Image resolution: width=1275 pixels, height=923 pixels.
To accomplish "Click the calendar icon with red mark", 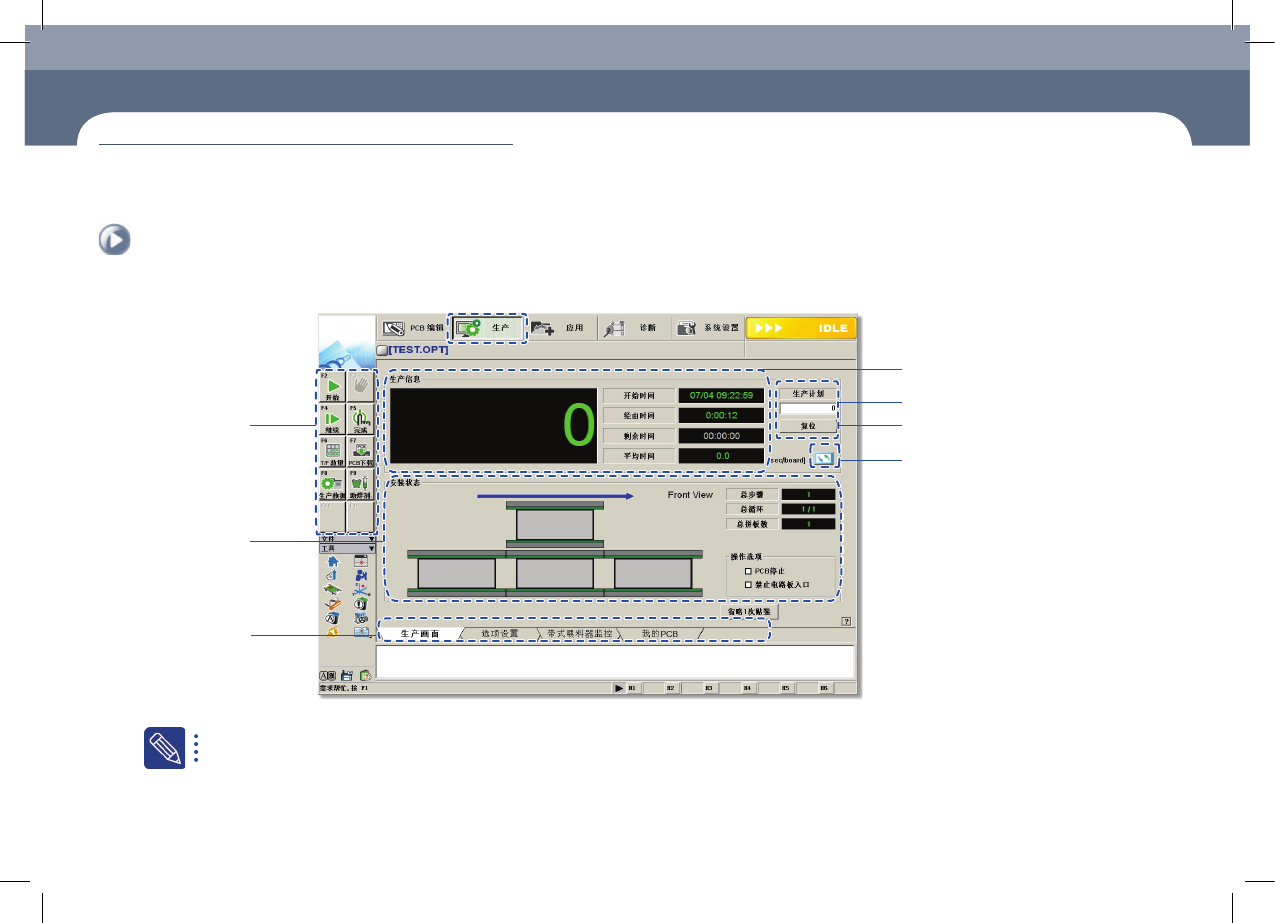I will [x=361, y=561].
